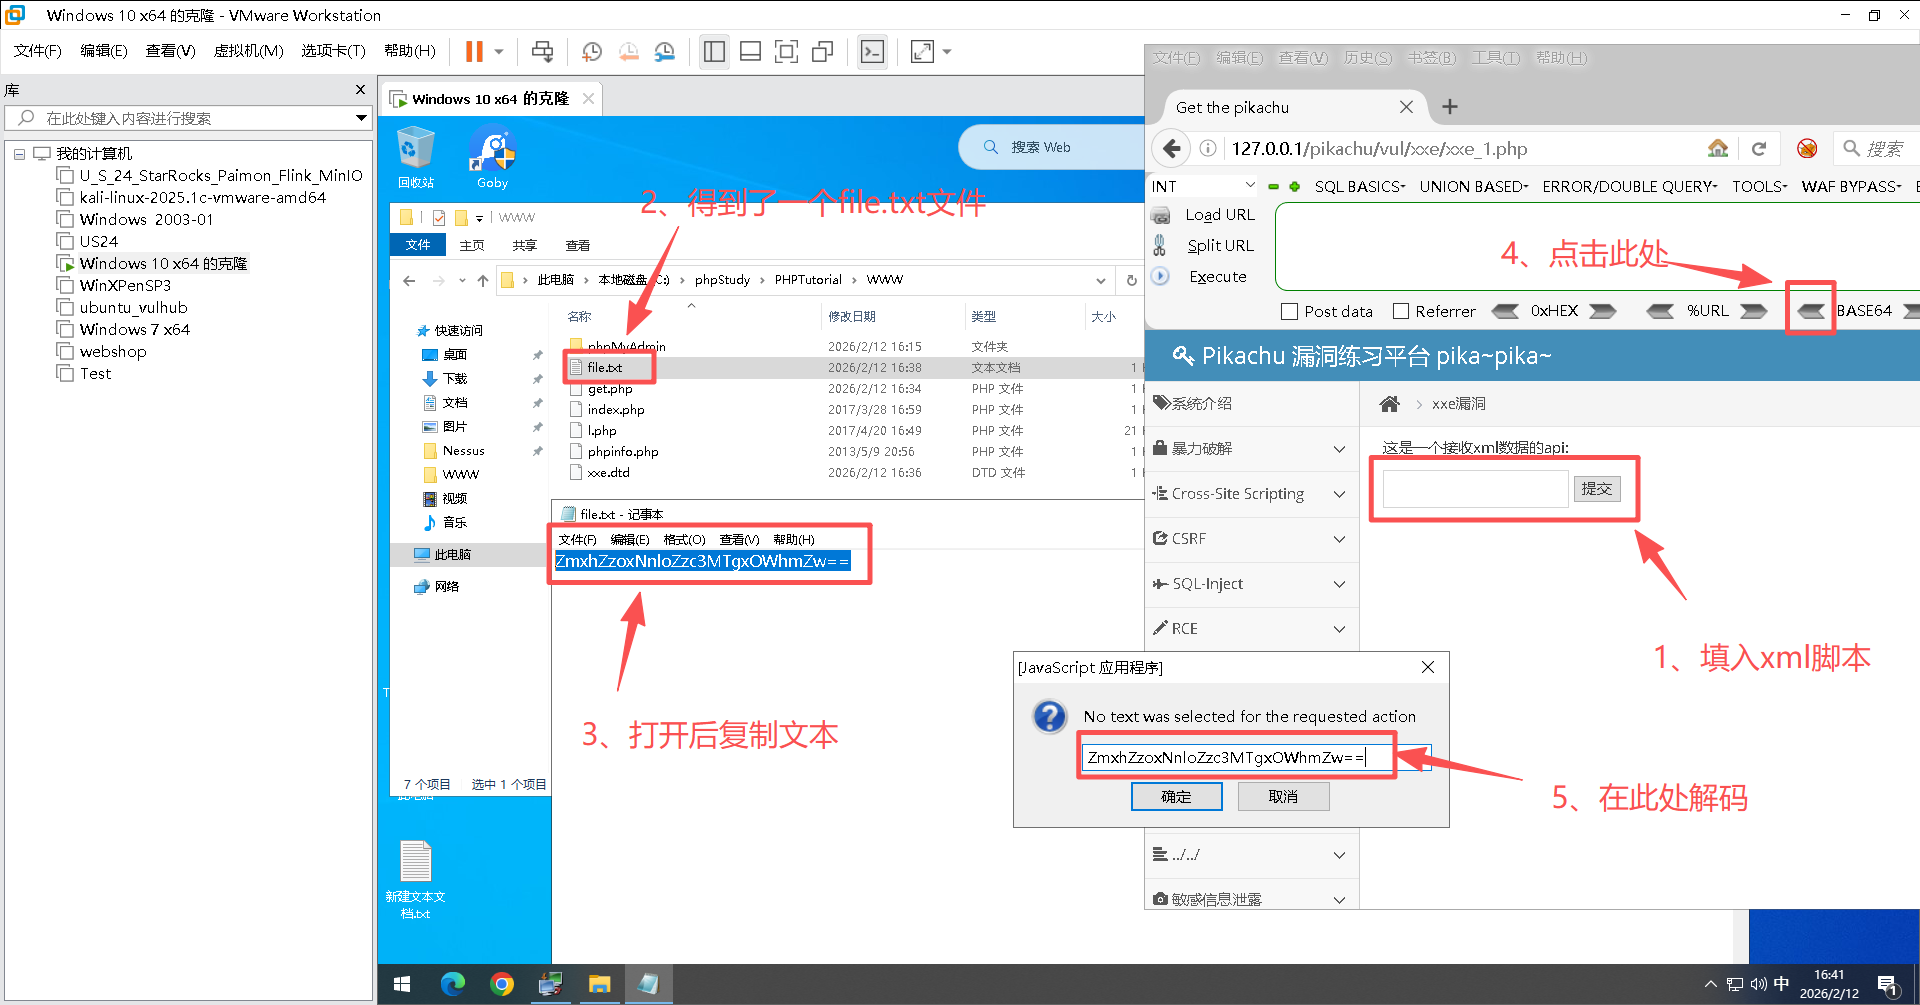Click the %URL decode left arrow
Viewport: 1920px width, 1005px height.
(1660, 311)
